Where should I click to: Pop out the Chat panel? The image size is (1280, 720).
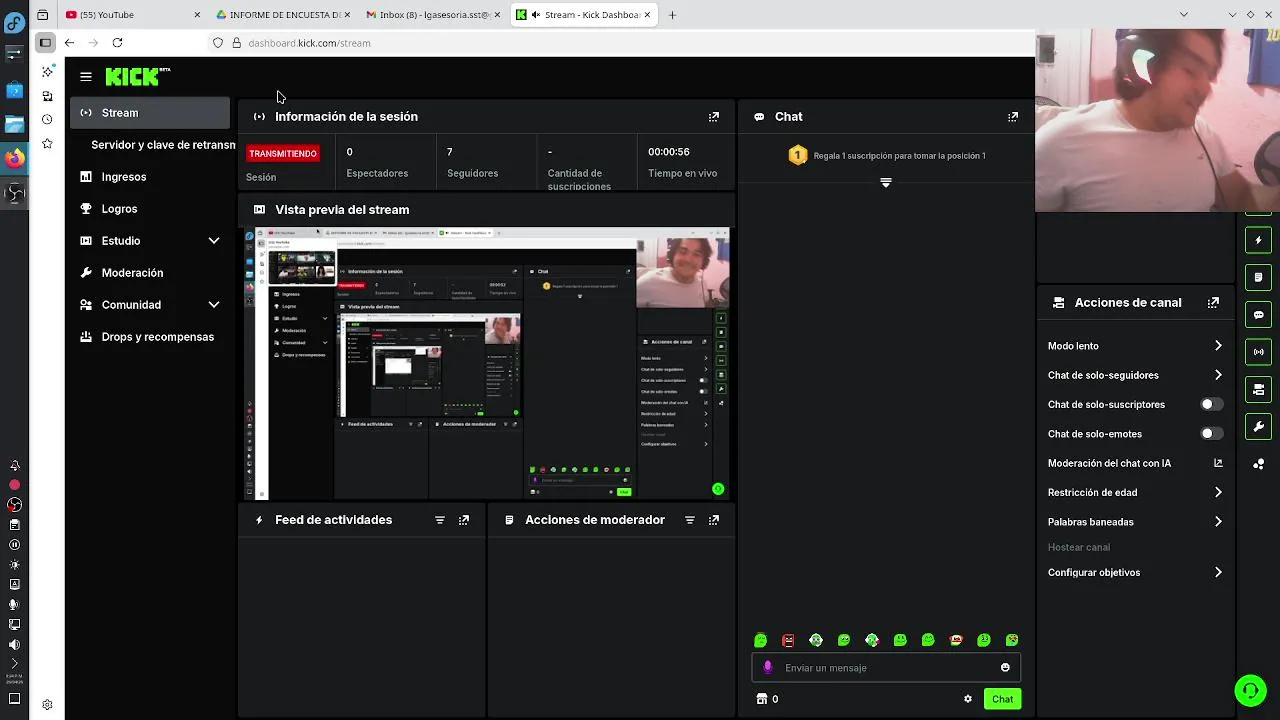1013,117
